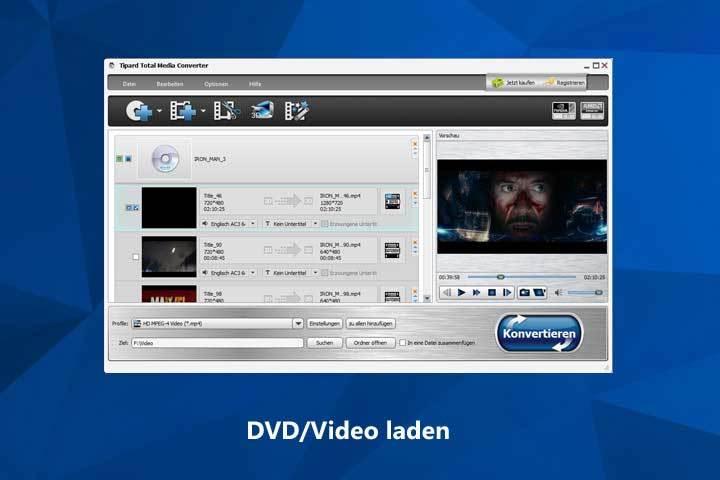Enable 'In eine Datei zusammenfügen' checkbox

(403, 343)
